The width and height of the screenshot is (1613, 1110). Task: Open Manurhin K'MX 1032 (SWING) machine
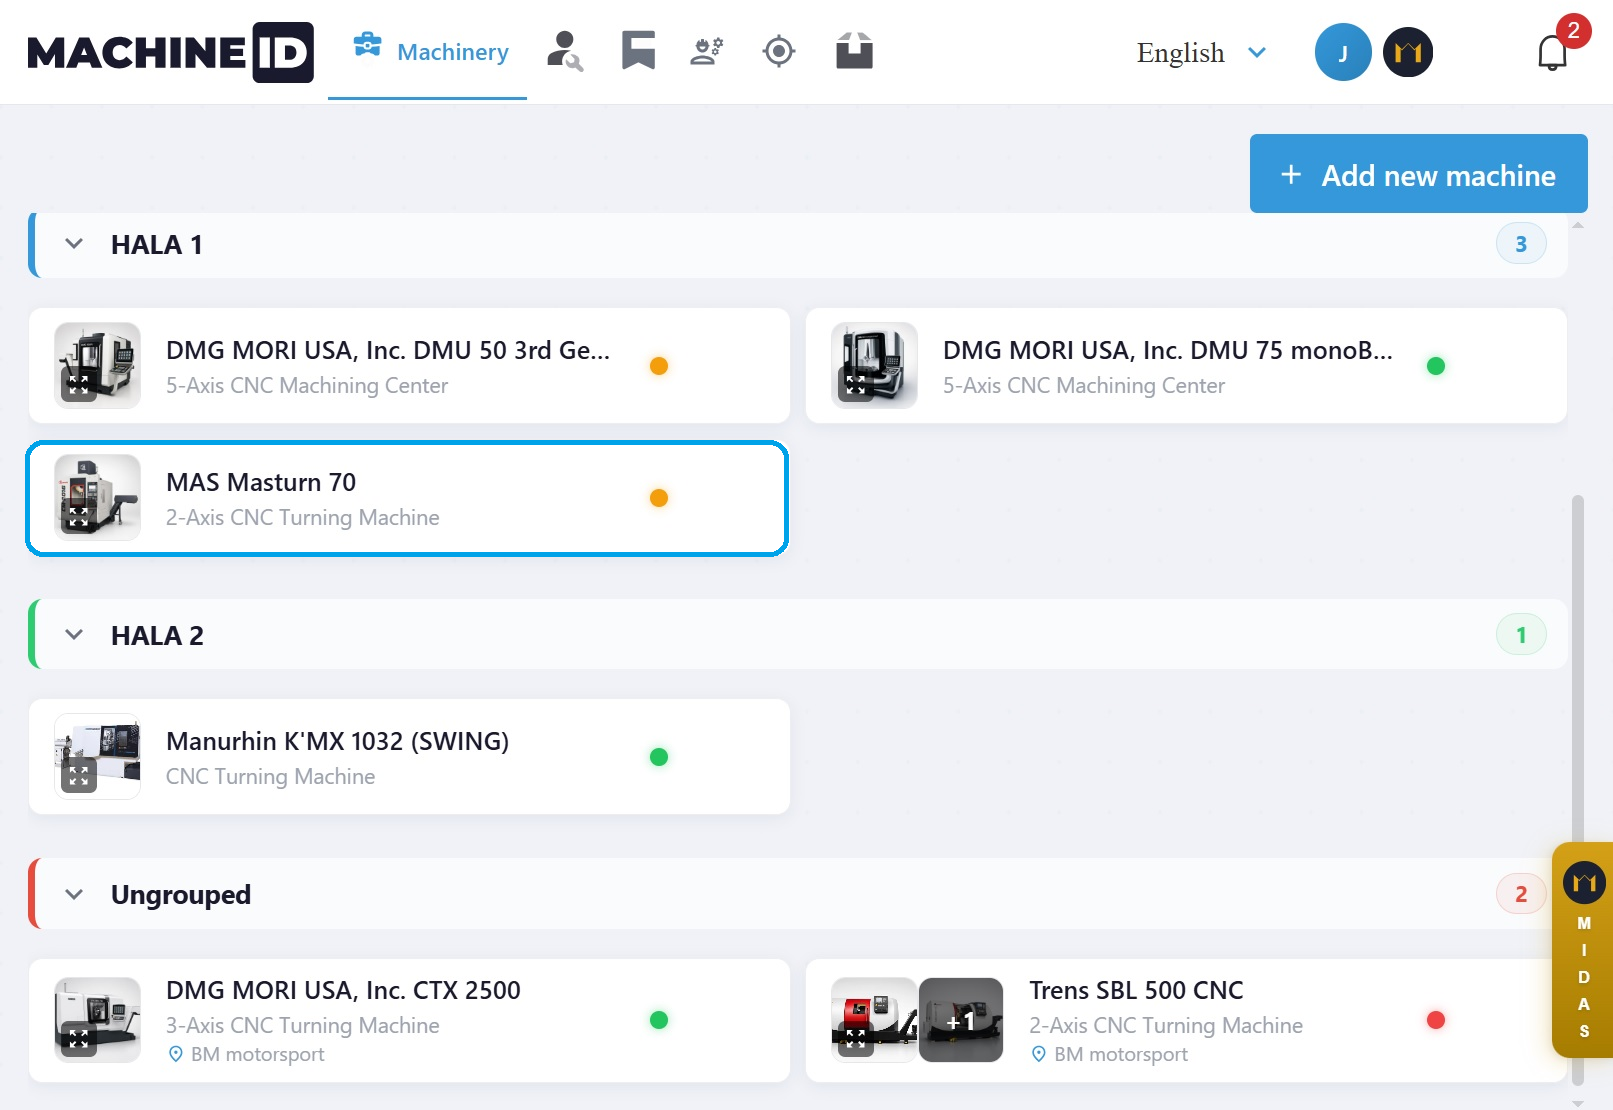pos(409,757)
